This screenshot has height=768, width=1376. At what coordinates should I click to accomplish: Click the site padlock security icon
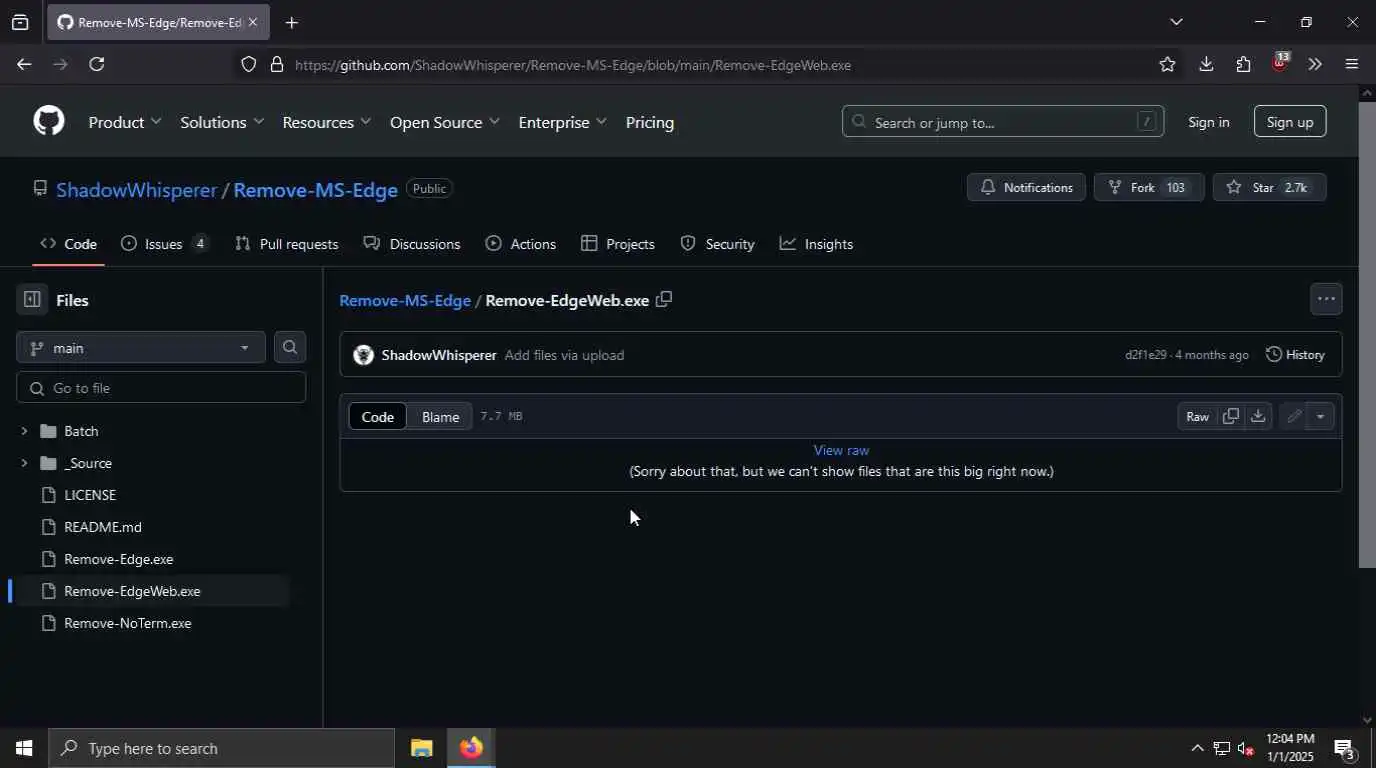(277, 64)
